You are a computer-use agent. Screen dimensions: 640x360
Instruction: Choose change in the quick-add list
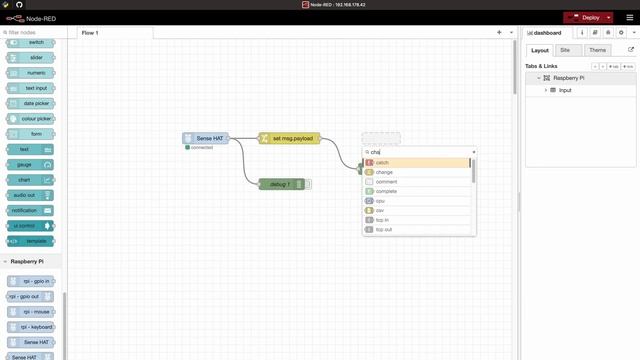(x=417, y=172)
